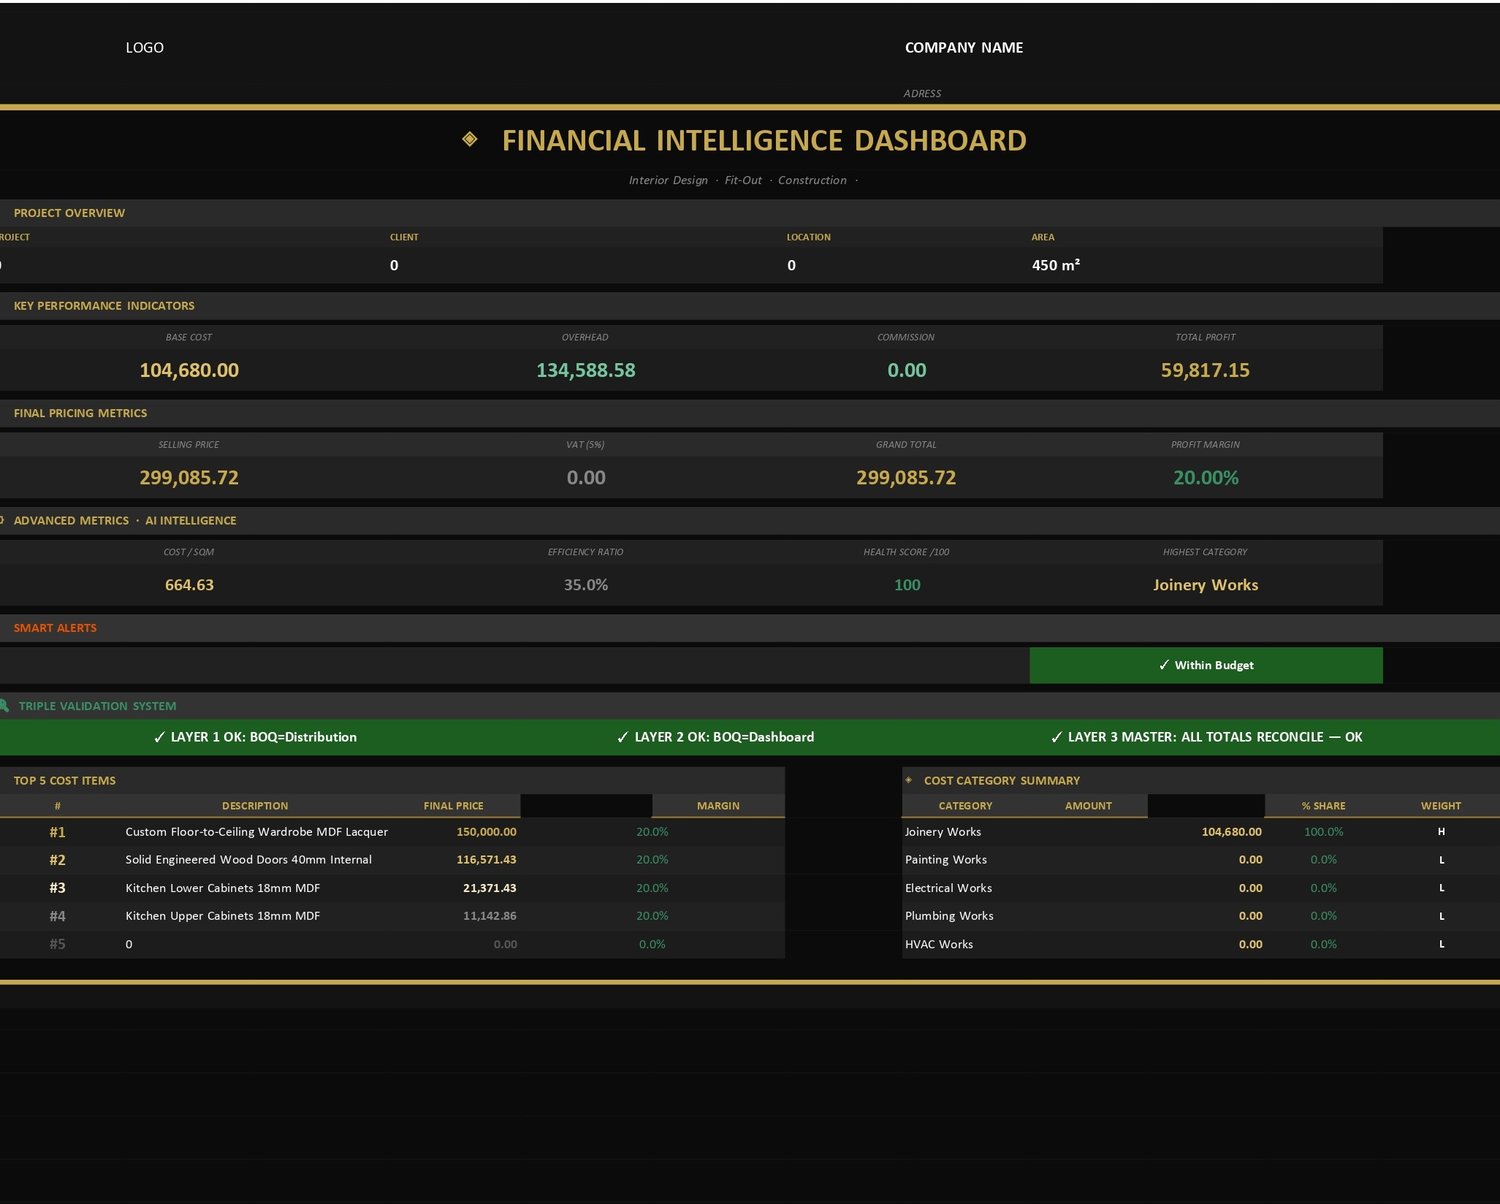The height and width of the screenshot is (1204, 1500).
Task: Select the Layer 2 OK BOQ=Dashboard cell
Action: point(716,737)
